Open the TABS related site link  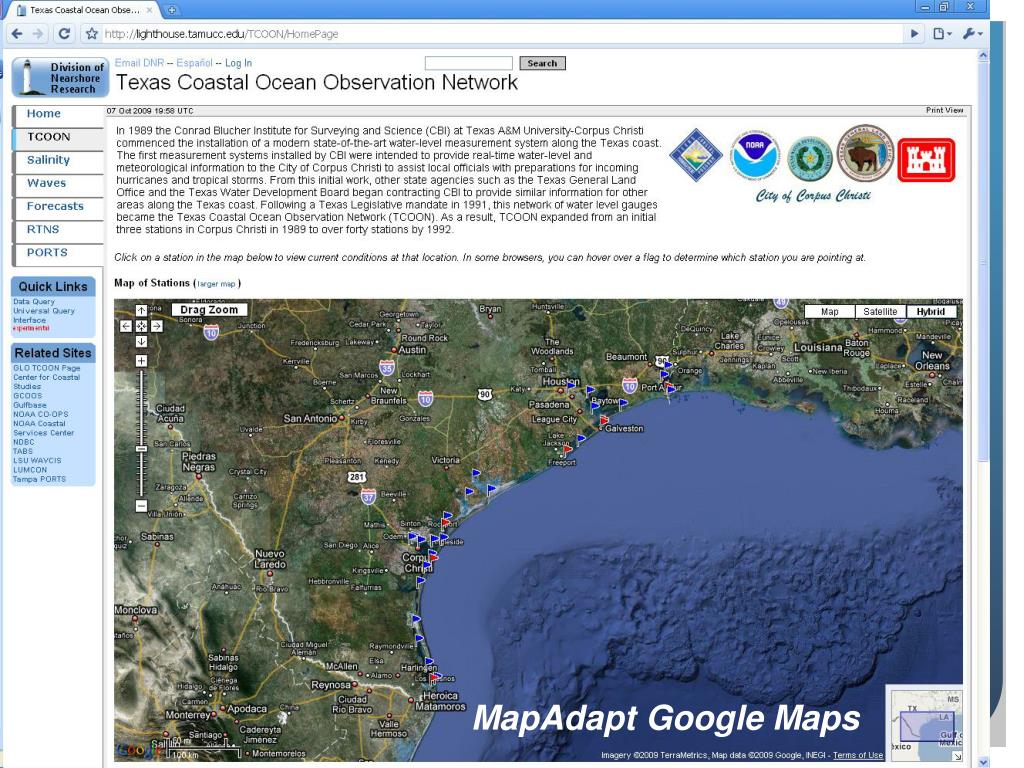click(23, 451)
